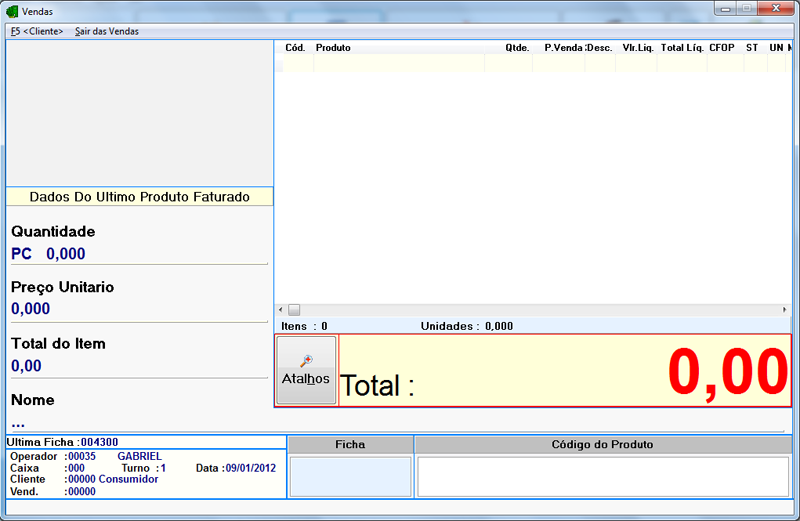This screenshot has width=800, height=521.
Task: Select the P.Venda column header
Action: click(x=563, y=47)
